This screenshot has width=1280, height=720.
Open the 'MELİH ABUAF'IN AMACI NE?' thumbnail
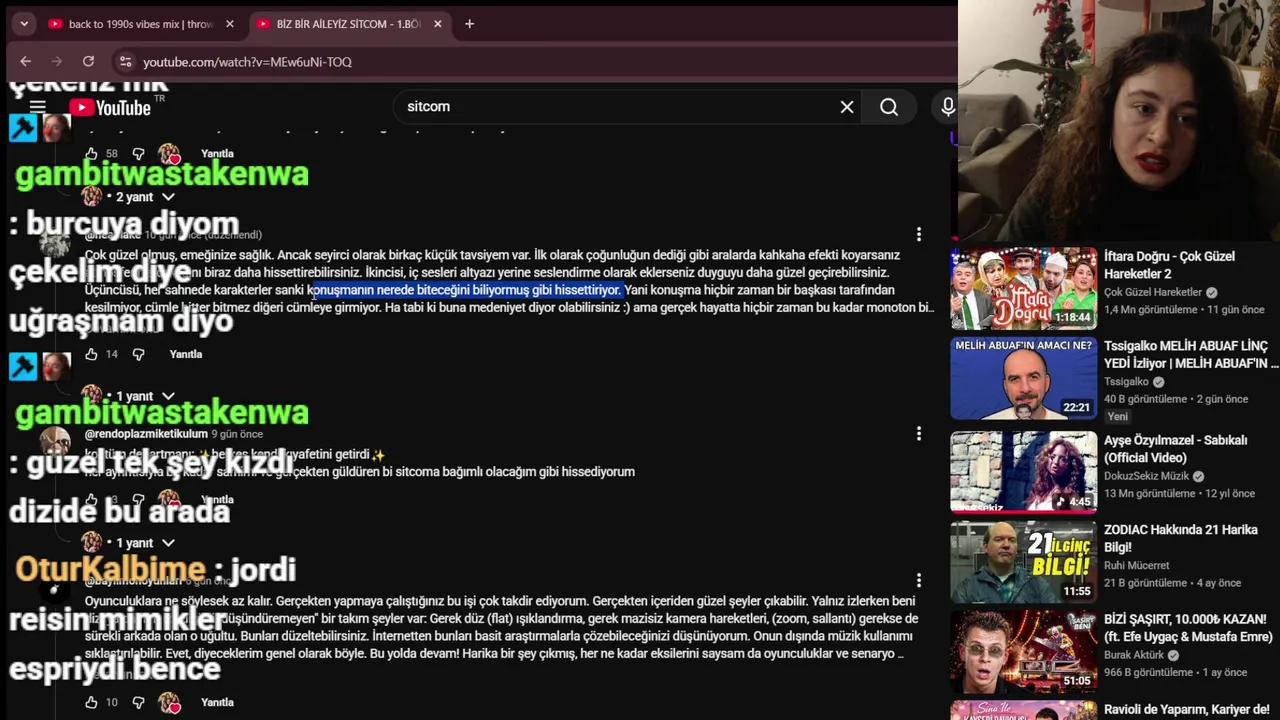1023,378
